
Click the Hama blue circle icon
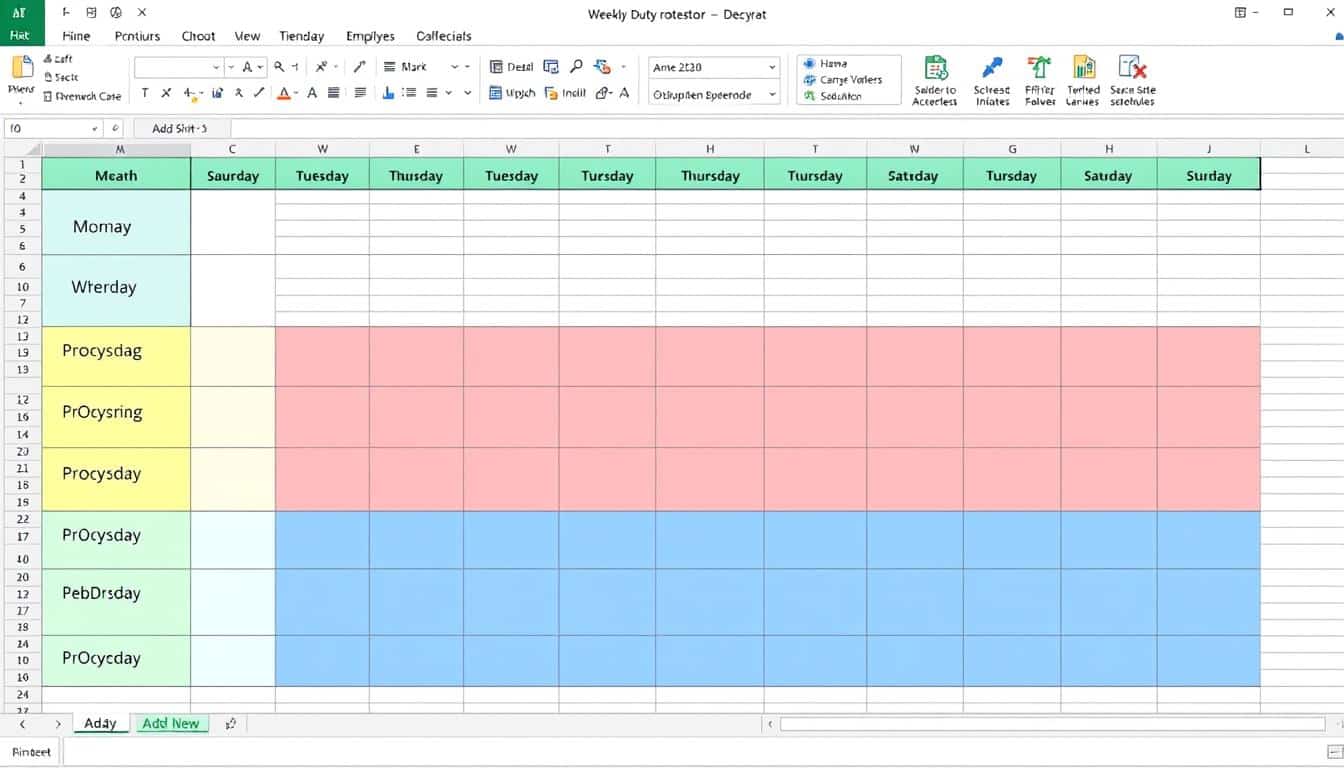pos(809,64)
